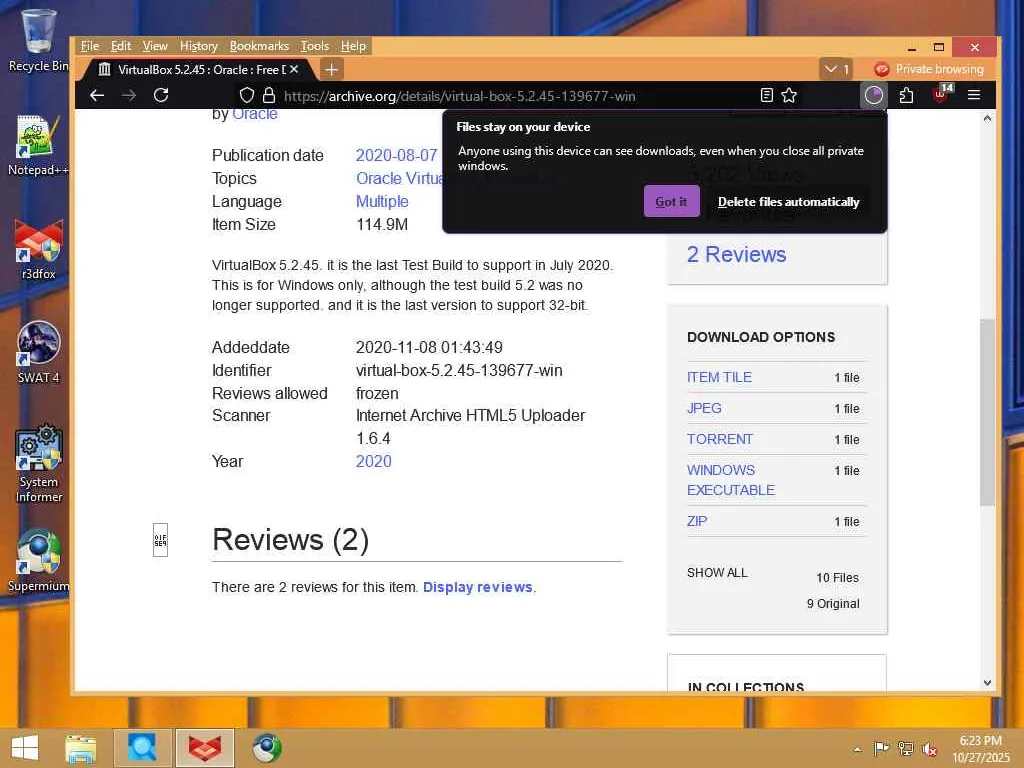The image size is (1024, 768).
Task: Select SWAT 4 desktop shortcut
Action: 38,353
